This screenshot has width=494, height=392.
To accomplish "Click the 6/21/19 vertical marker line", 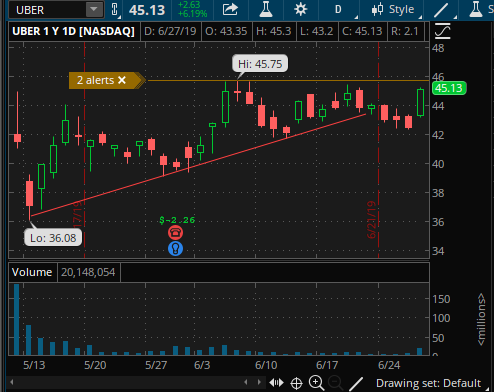I will 378,150.
